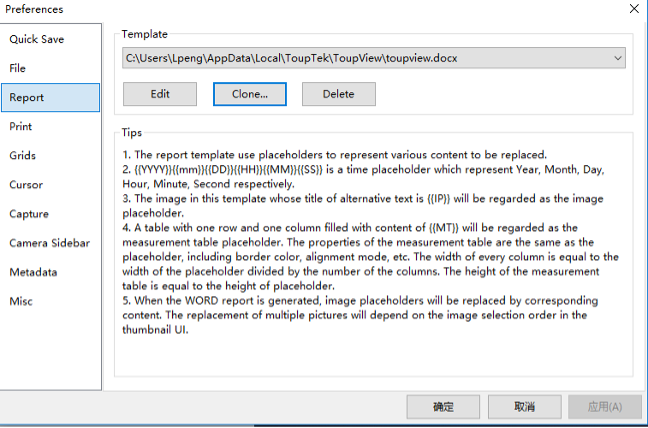Open Camera Sidebar settings
Screen dimensions: 648x428
click(x=50, y=243)
